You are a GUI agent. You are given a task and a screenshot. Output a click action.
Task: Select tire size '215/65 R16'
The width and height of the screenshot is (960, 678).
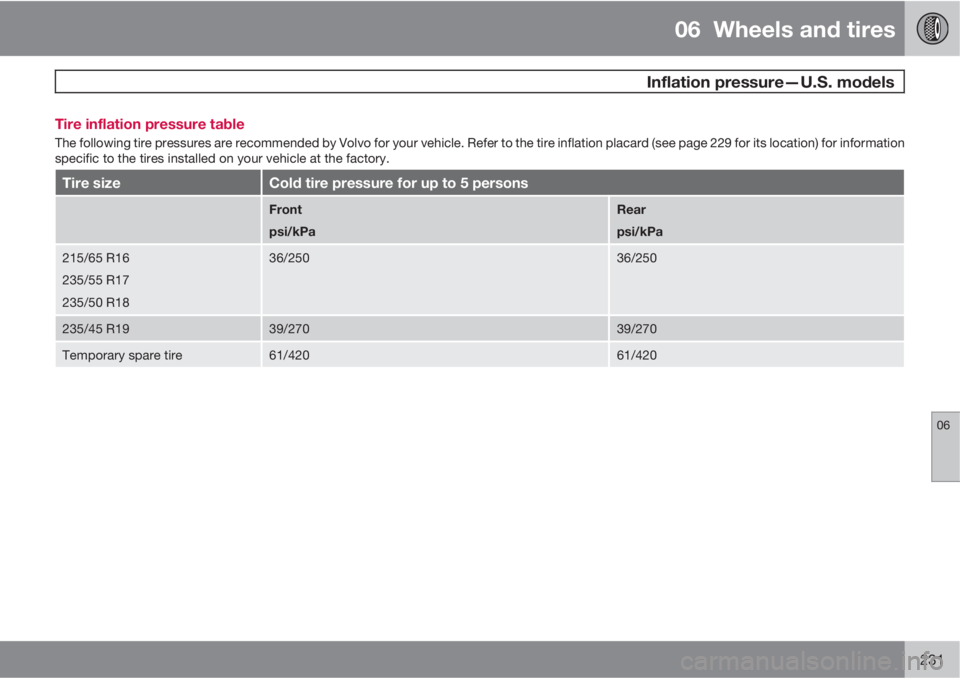click(96, 258)
